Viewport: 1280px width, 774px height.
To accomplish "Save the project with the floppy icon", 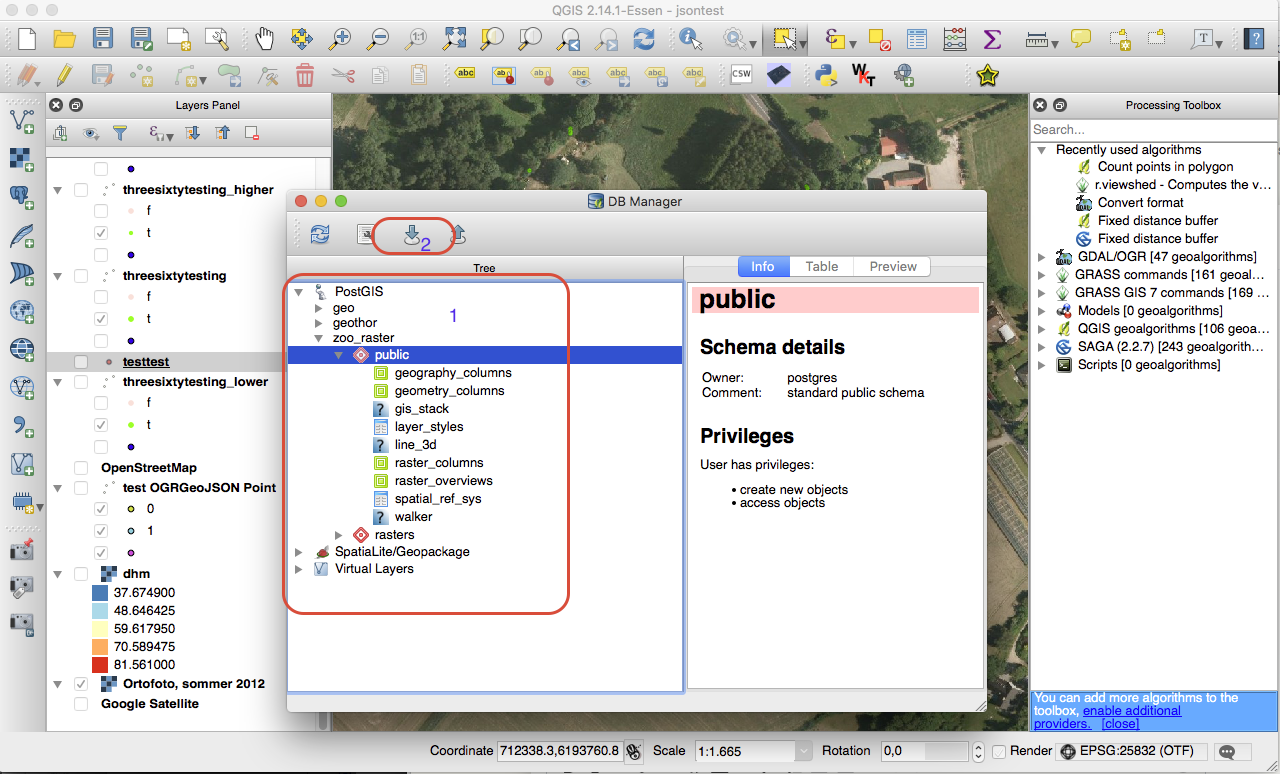I will pyautogui.click(x=102, y=39).
